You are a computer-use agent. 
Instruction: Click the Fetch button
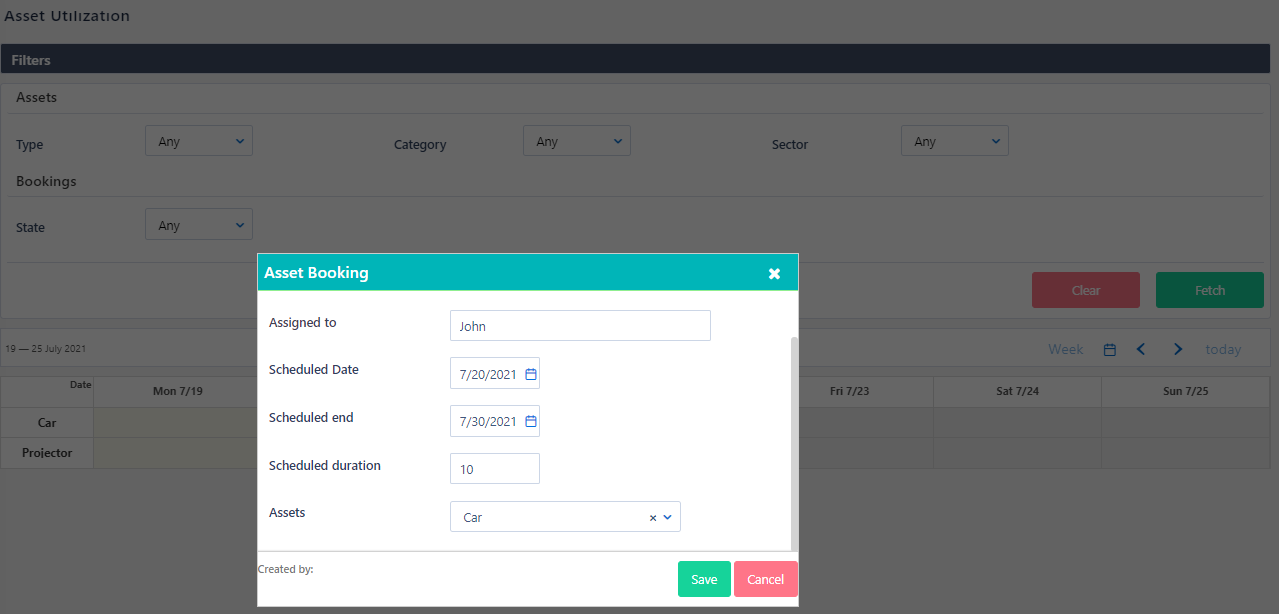pos(1209,290)
